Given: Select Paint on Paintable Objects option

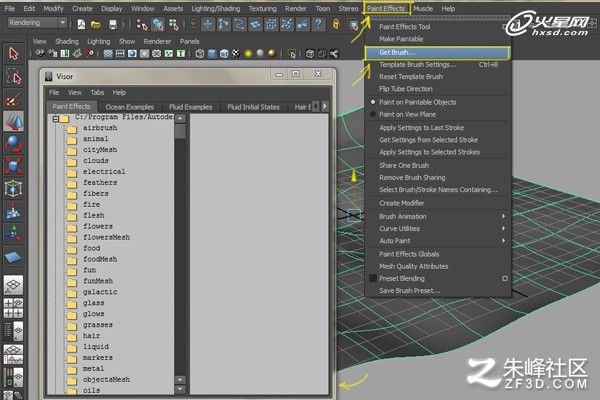Looking at the screenshot, I should click(x=417, y=102).
